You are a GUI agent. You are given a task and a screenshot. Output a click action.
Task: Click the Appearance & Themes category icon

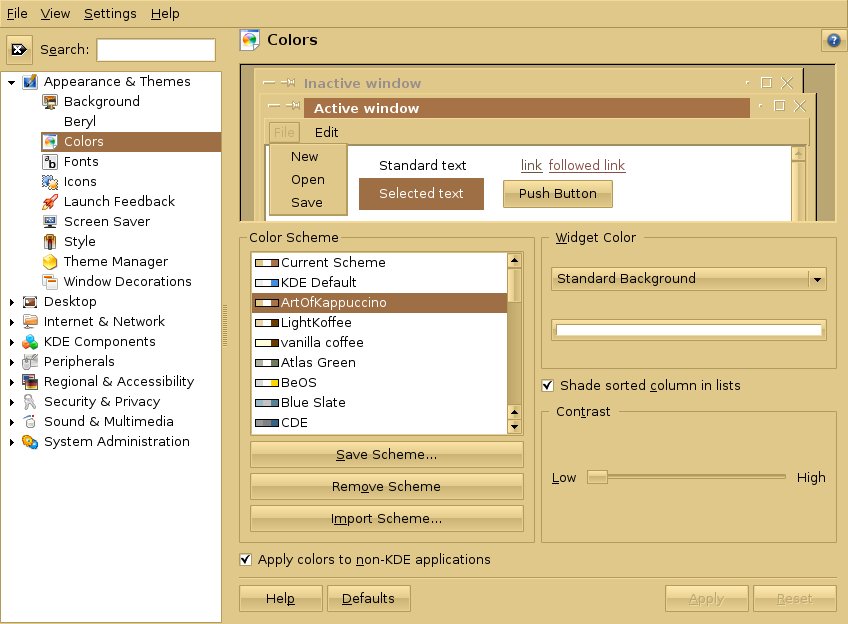(x=30, y=82)
